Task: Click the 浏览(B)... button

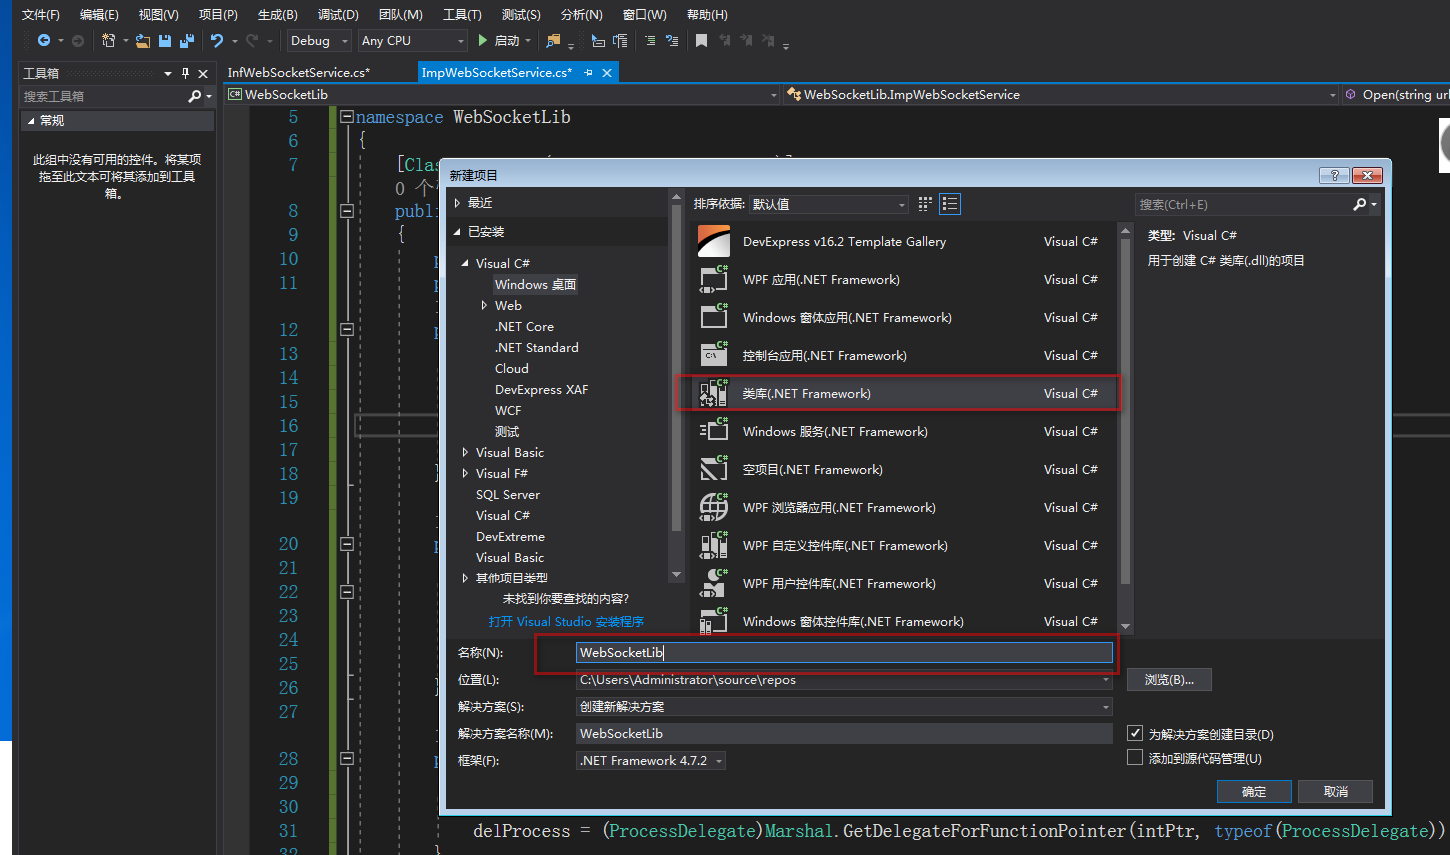Action: [x=1169, y=680]
